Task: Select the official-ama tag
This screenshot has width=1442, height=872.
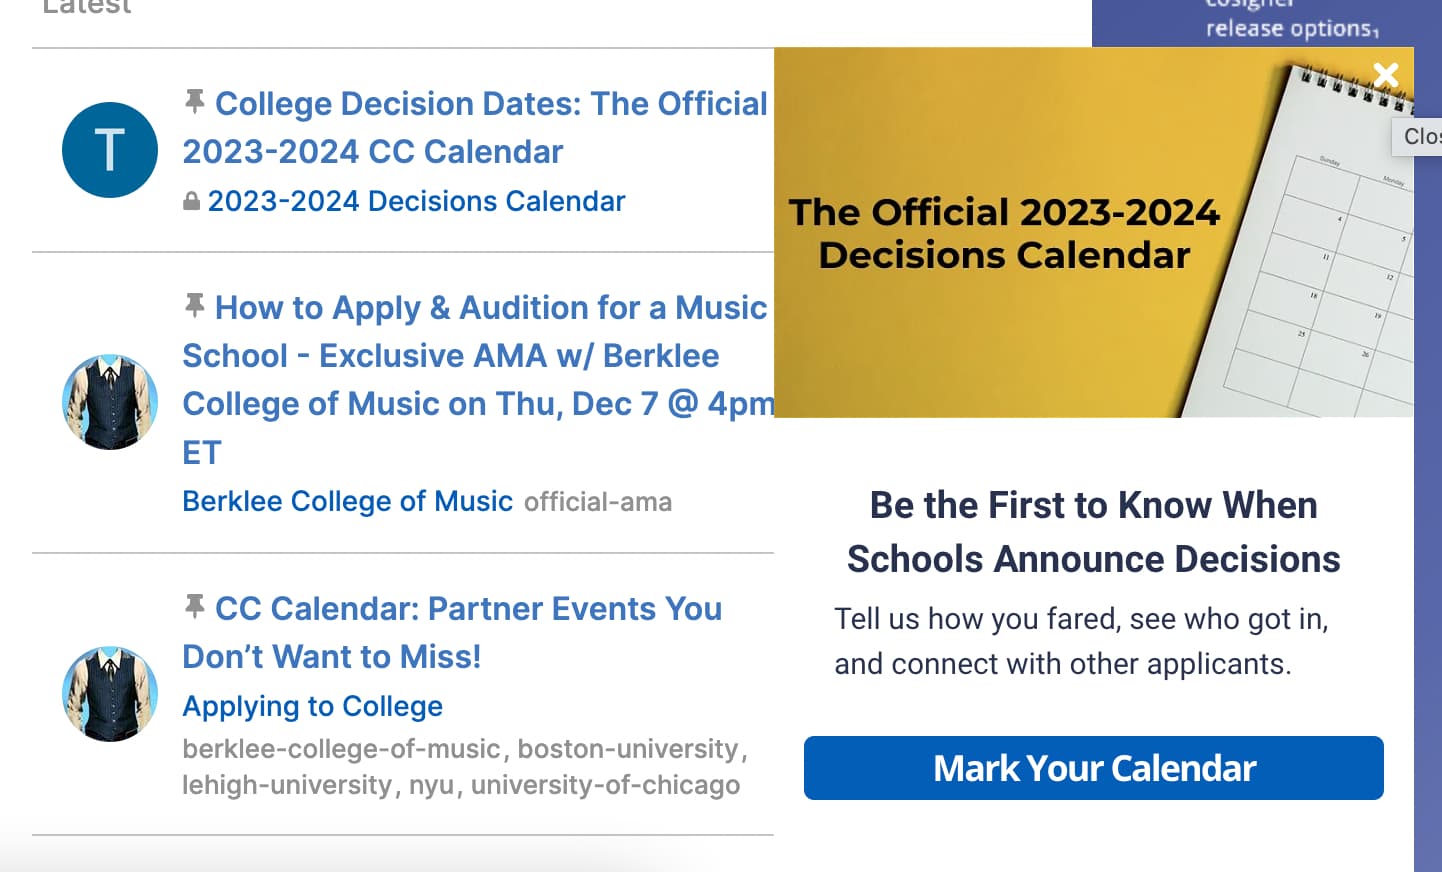Action: [598, 502]
